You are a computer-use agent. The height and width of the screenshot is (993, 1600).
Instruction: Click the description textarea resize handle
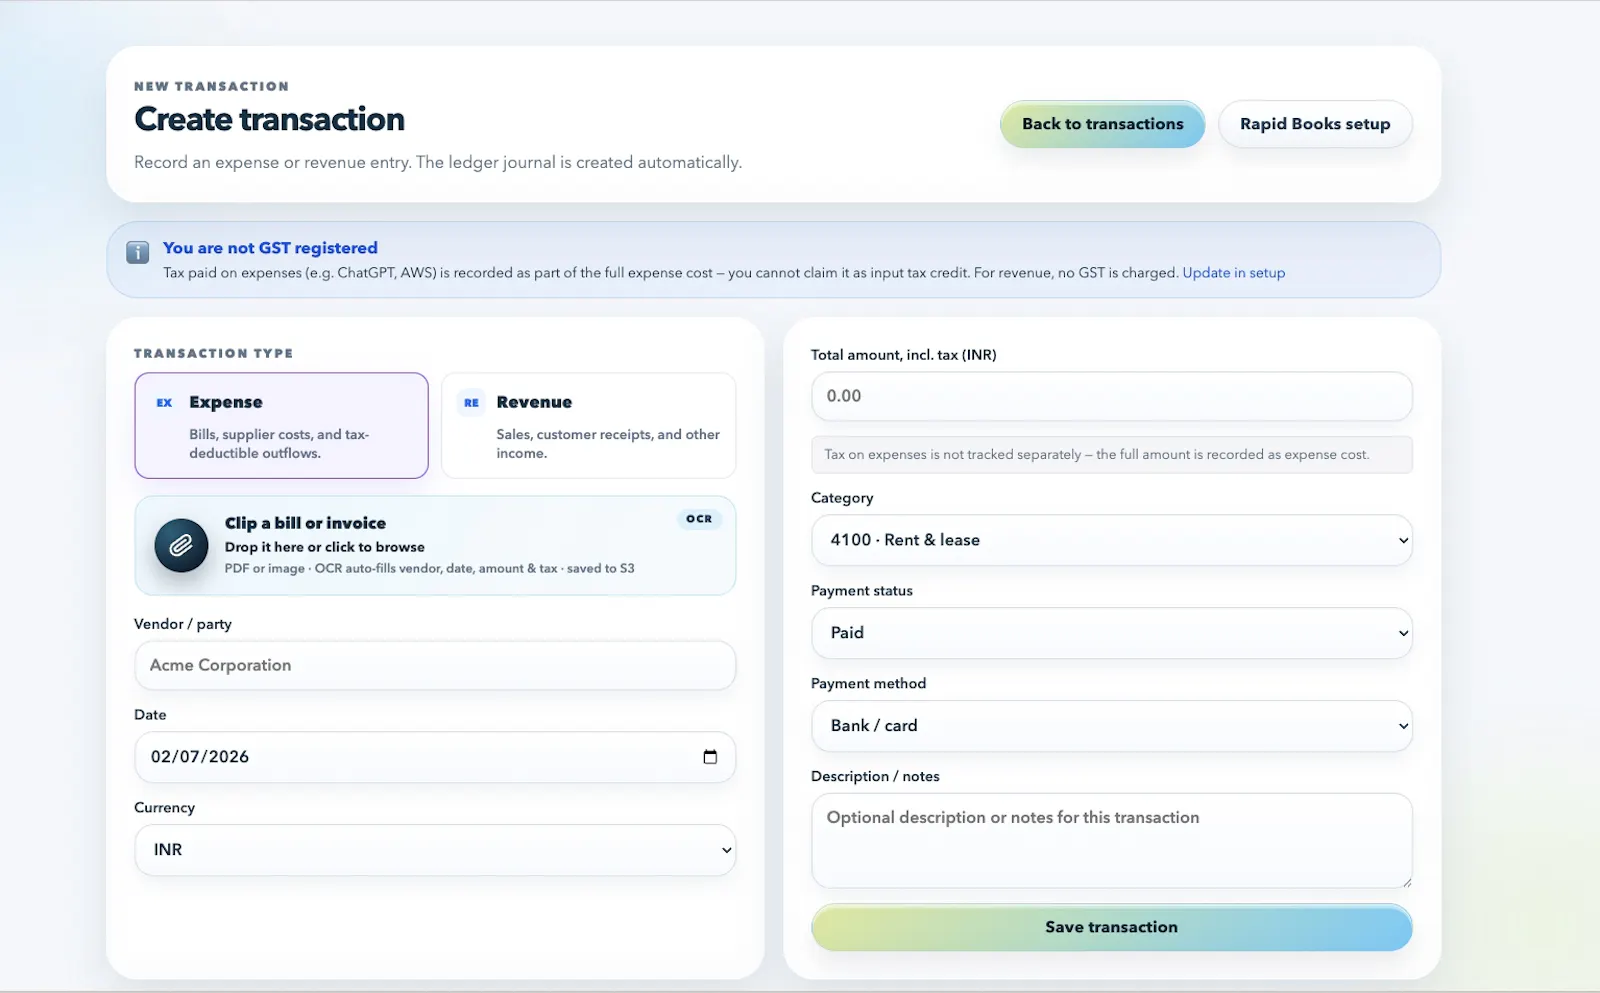[x=1406, y=882]
